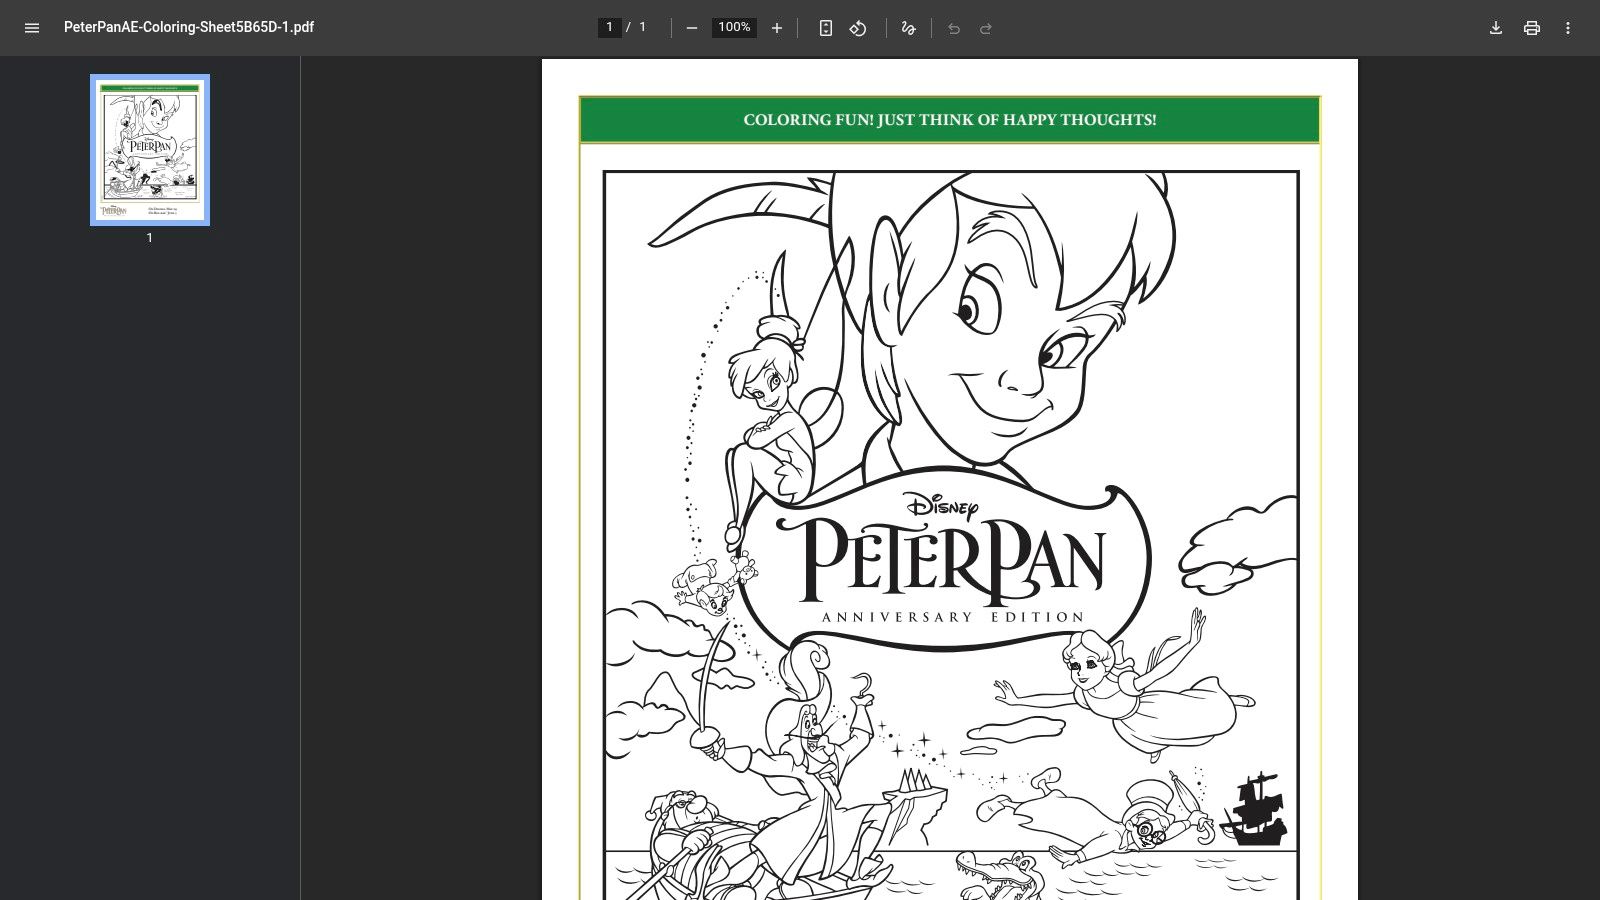Click the coloring sheet page area

pyautogui.click(x=950, y=500)
